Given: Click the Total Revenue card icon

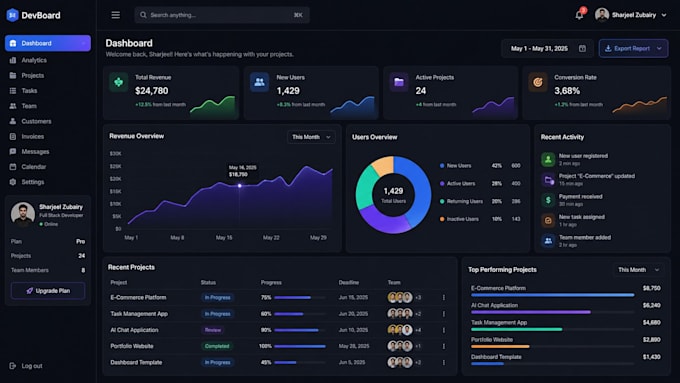Looking at the screenshot, I should pyautogui.click(x=118, y=82).
